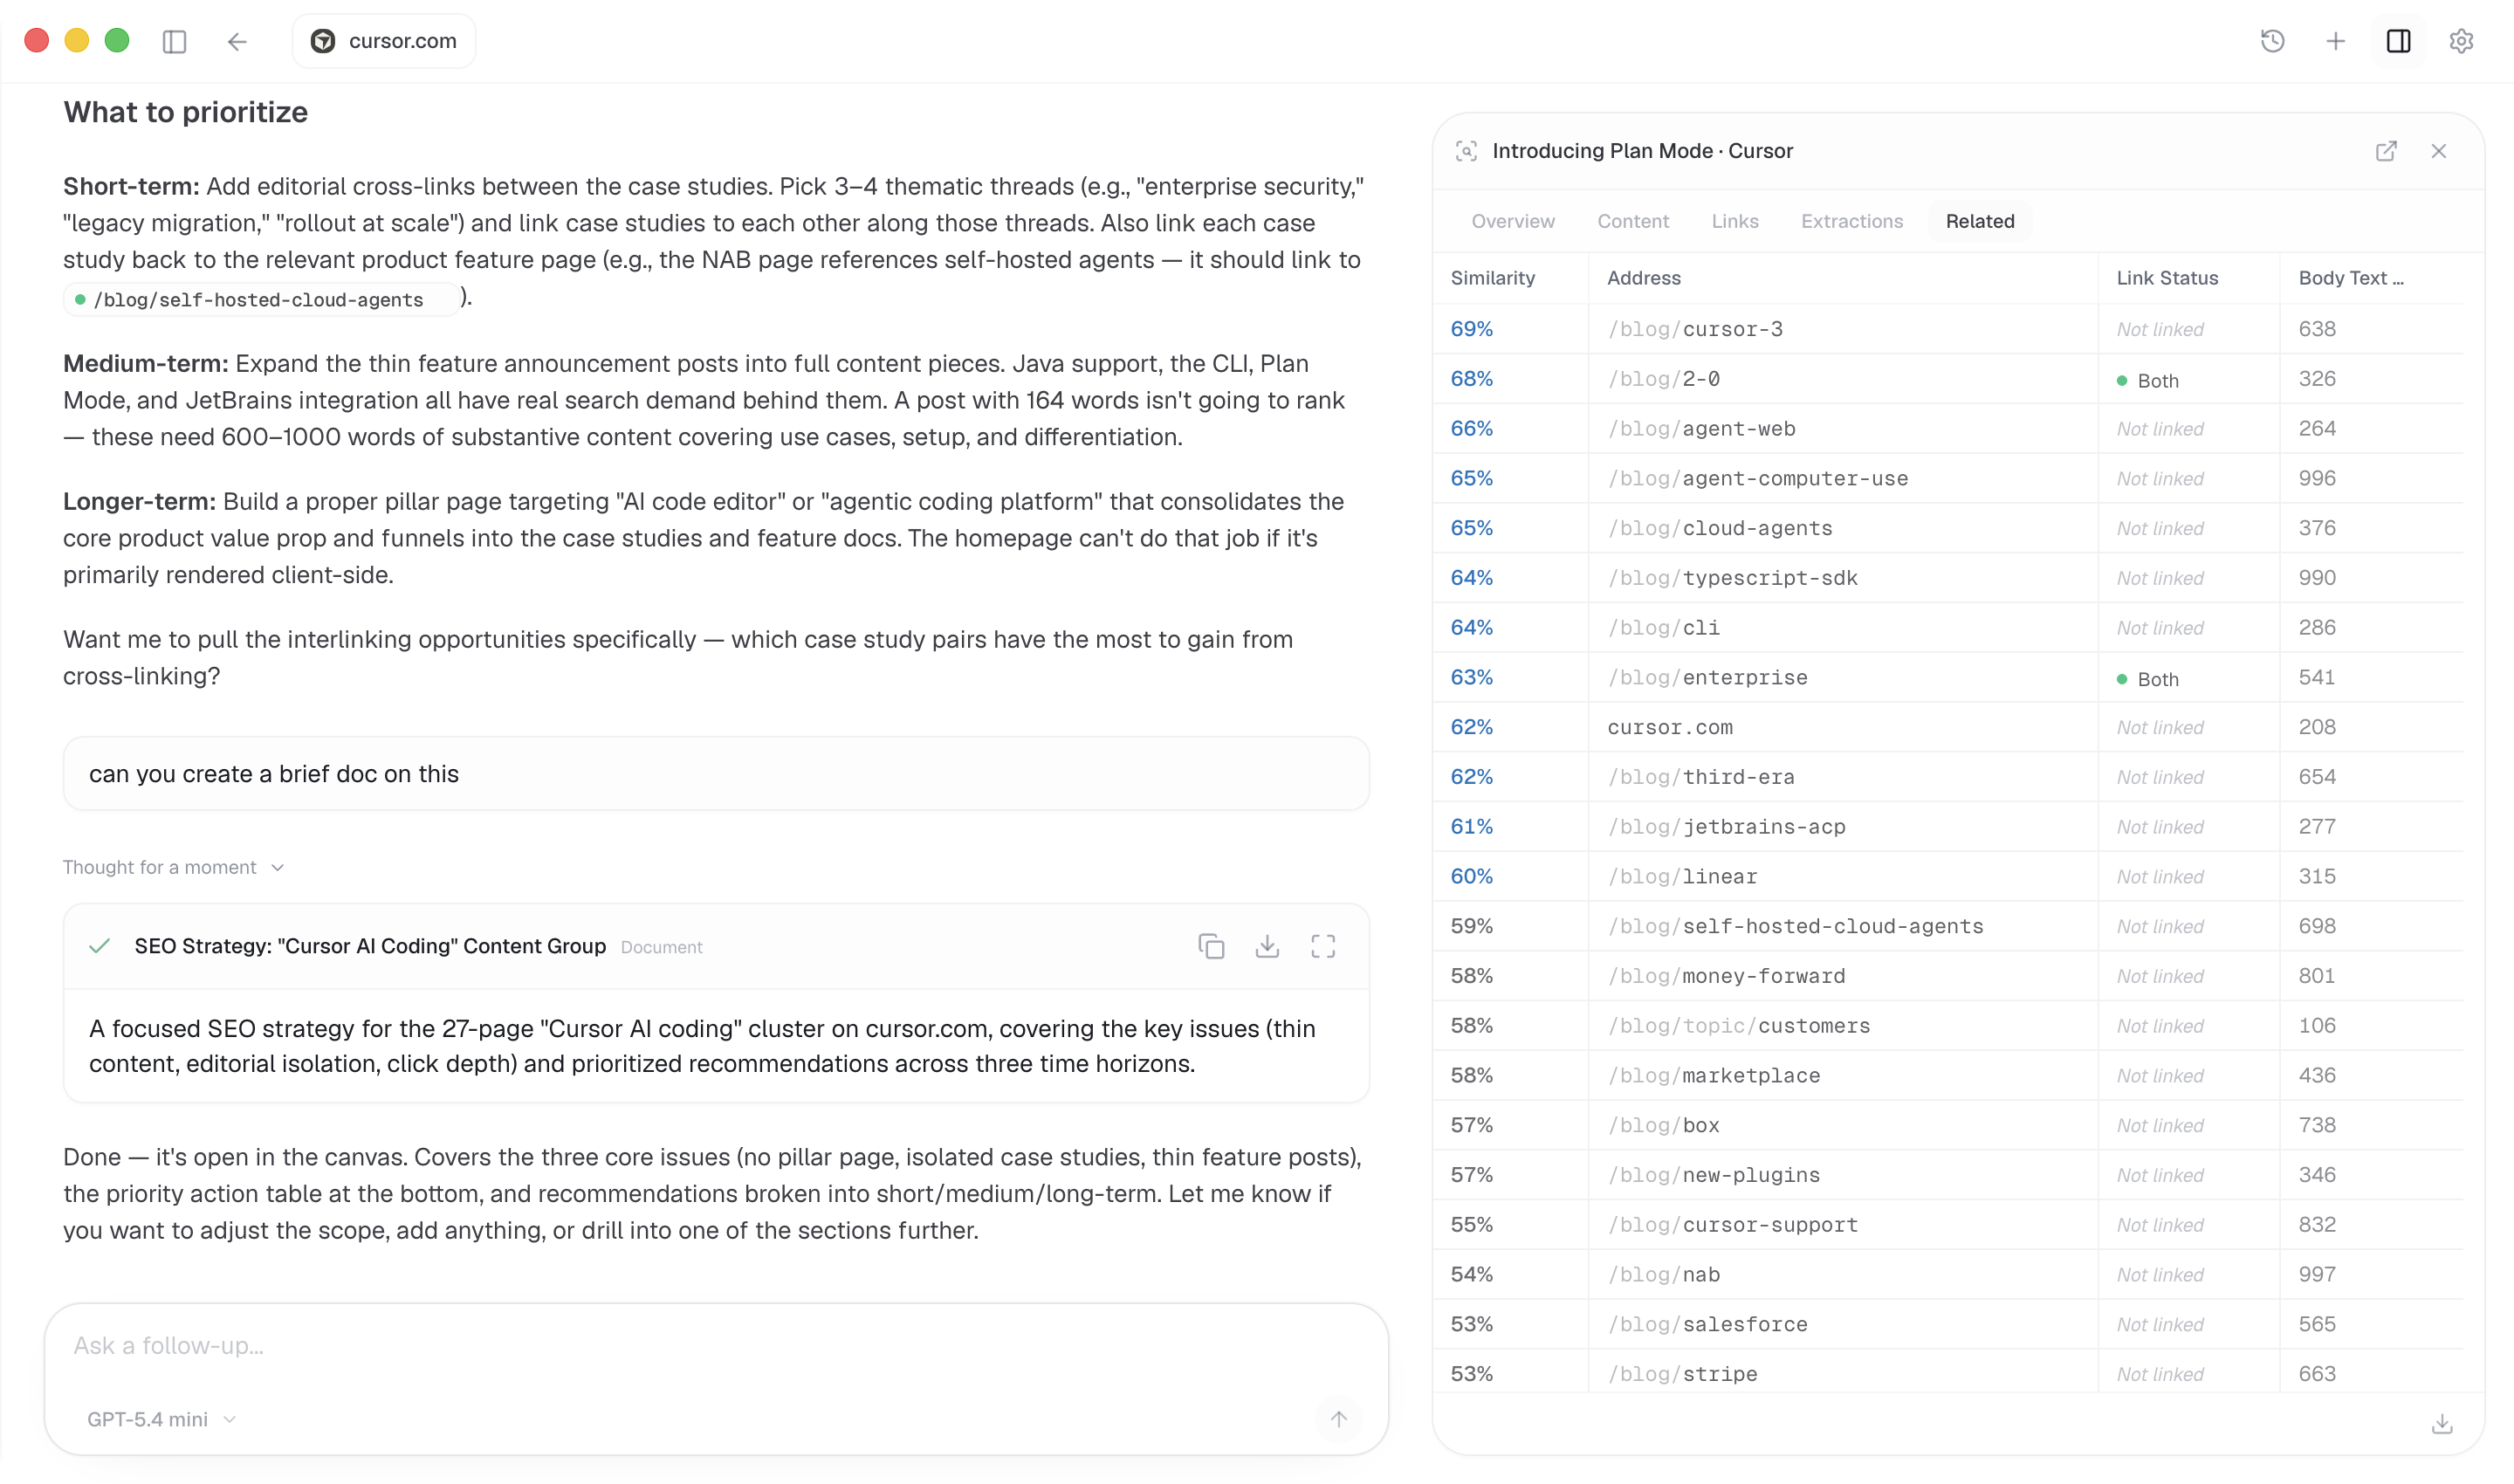Click the /blog/money-forward address
The image size is (2514, 1484).
1727,976
